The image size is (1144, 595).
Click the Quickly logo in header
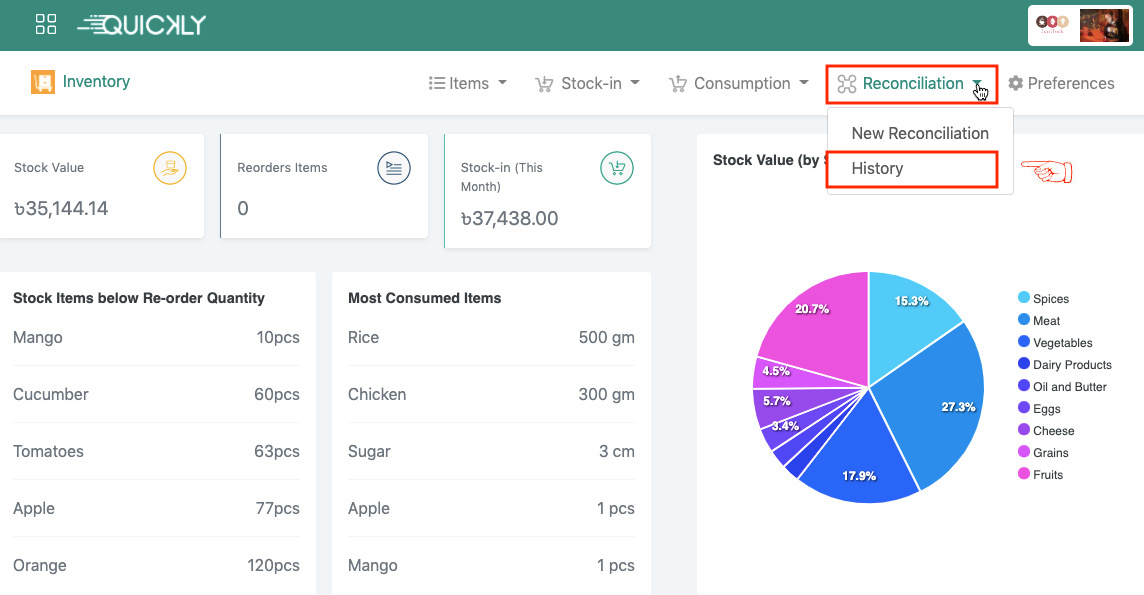click(142, 25)
